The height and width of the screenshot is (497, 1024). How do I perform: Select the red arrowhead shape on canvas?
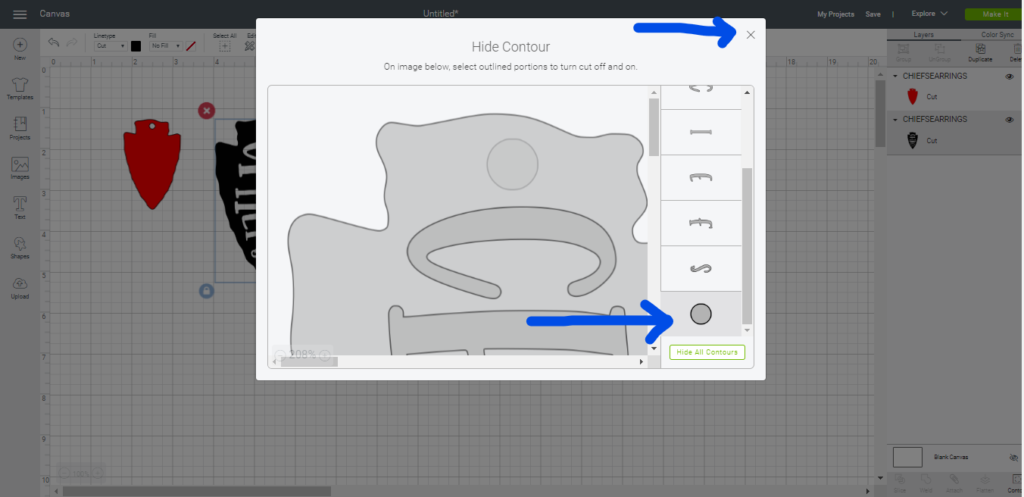(x=152, y=165)
